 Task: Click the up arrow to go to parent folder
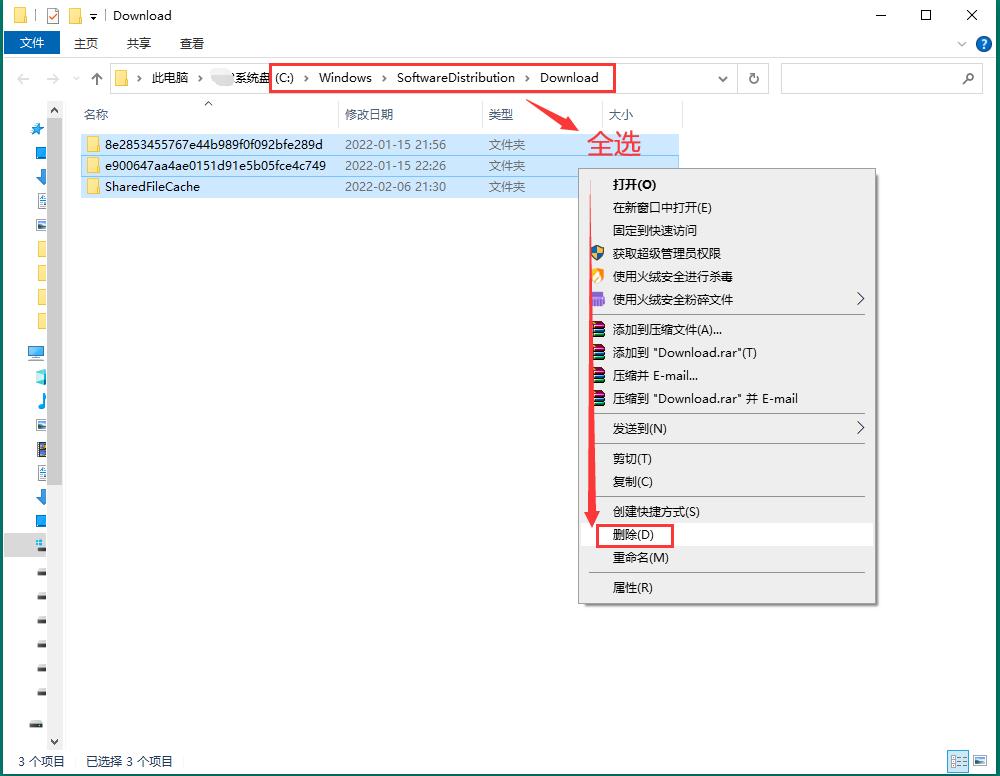tap(96, 77)
